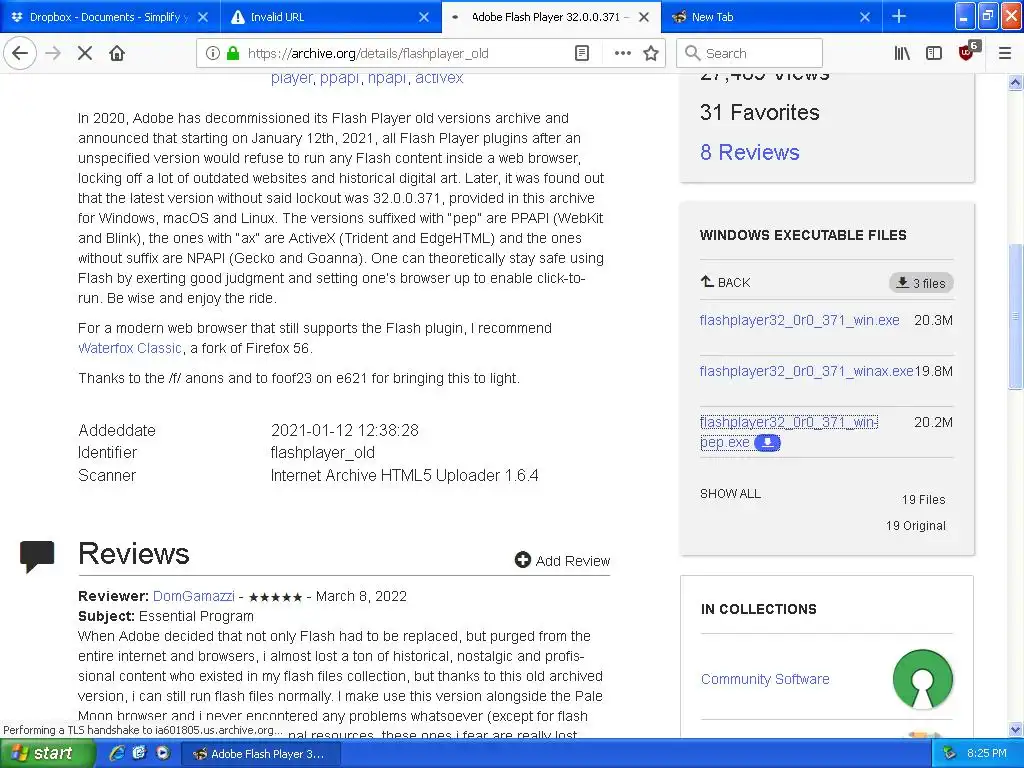Close the Adobe Flash Player tab

tap(644, 17)
